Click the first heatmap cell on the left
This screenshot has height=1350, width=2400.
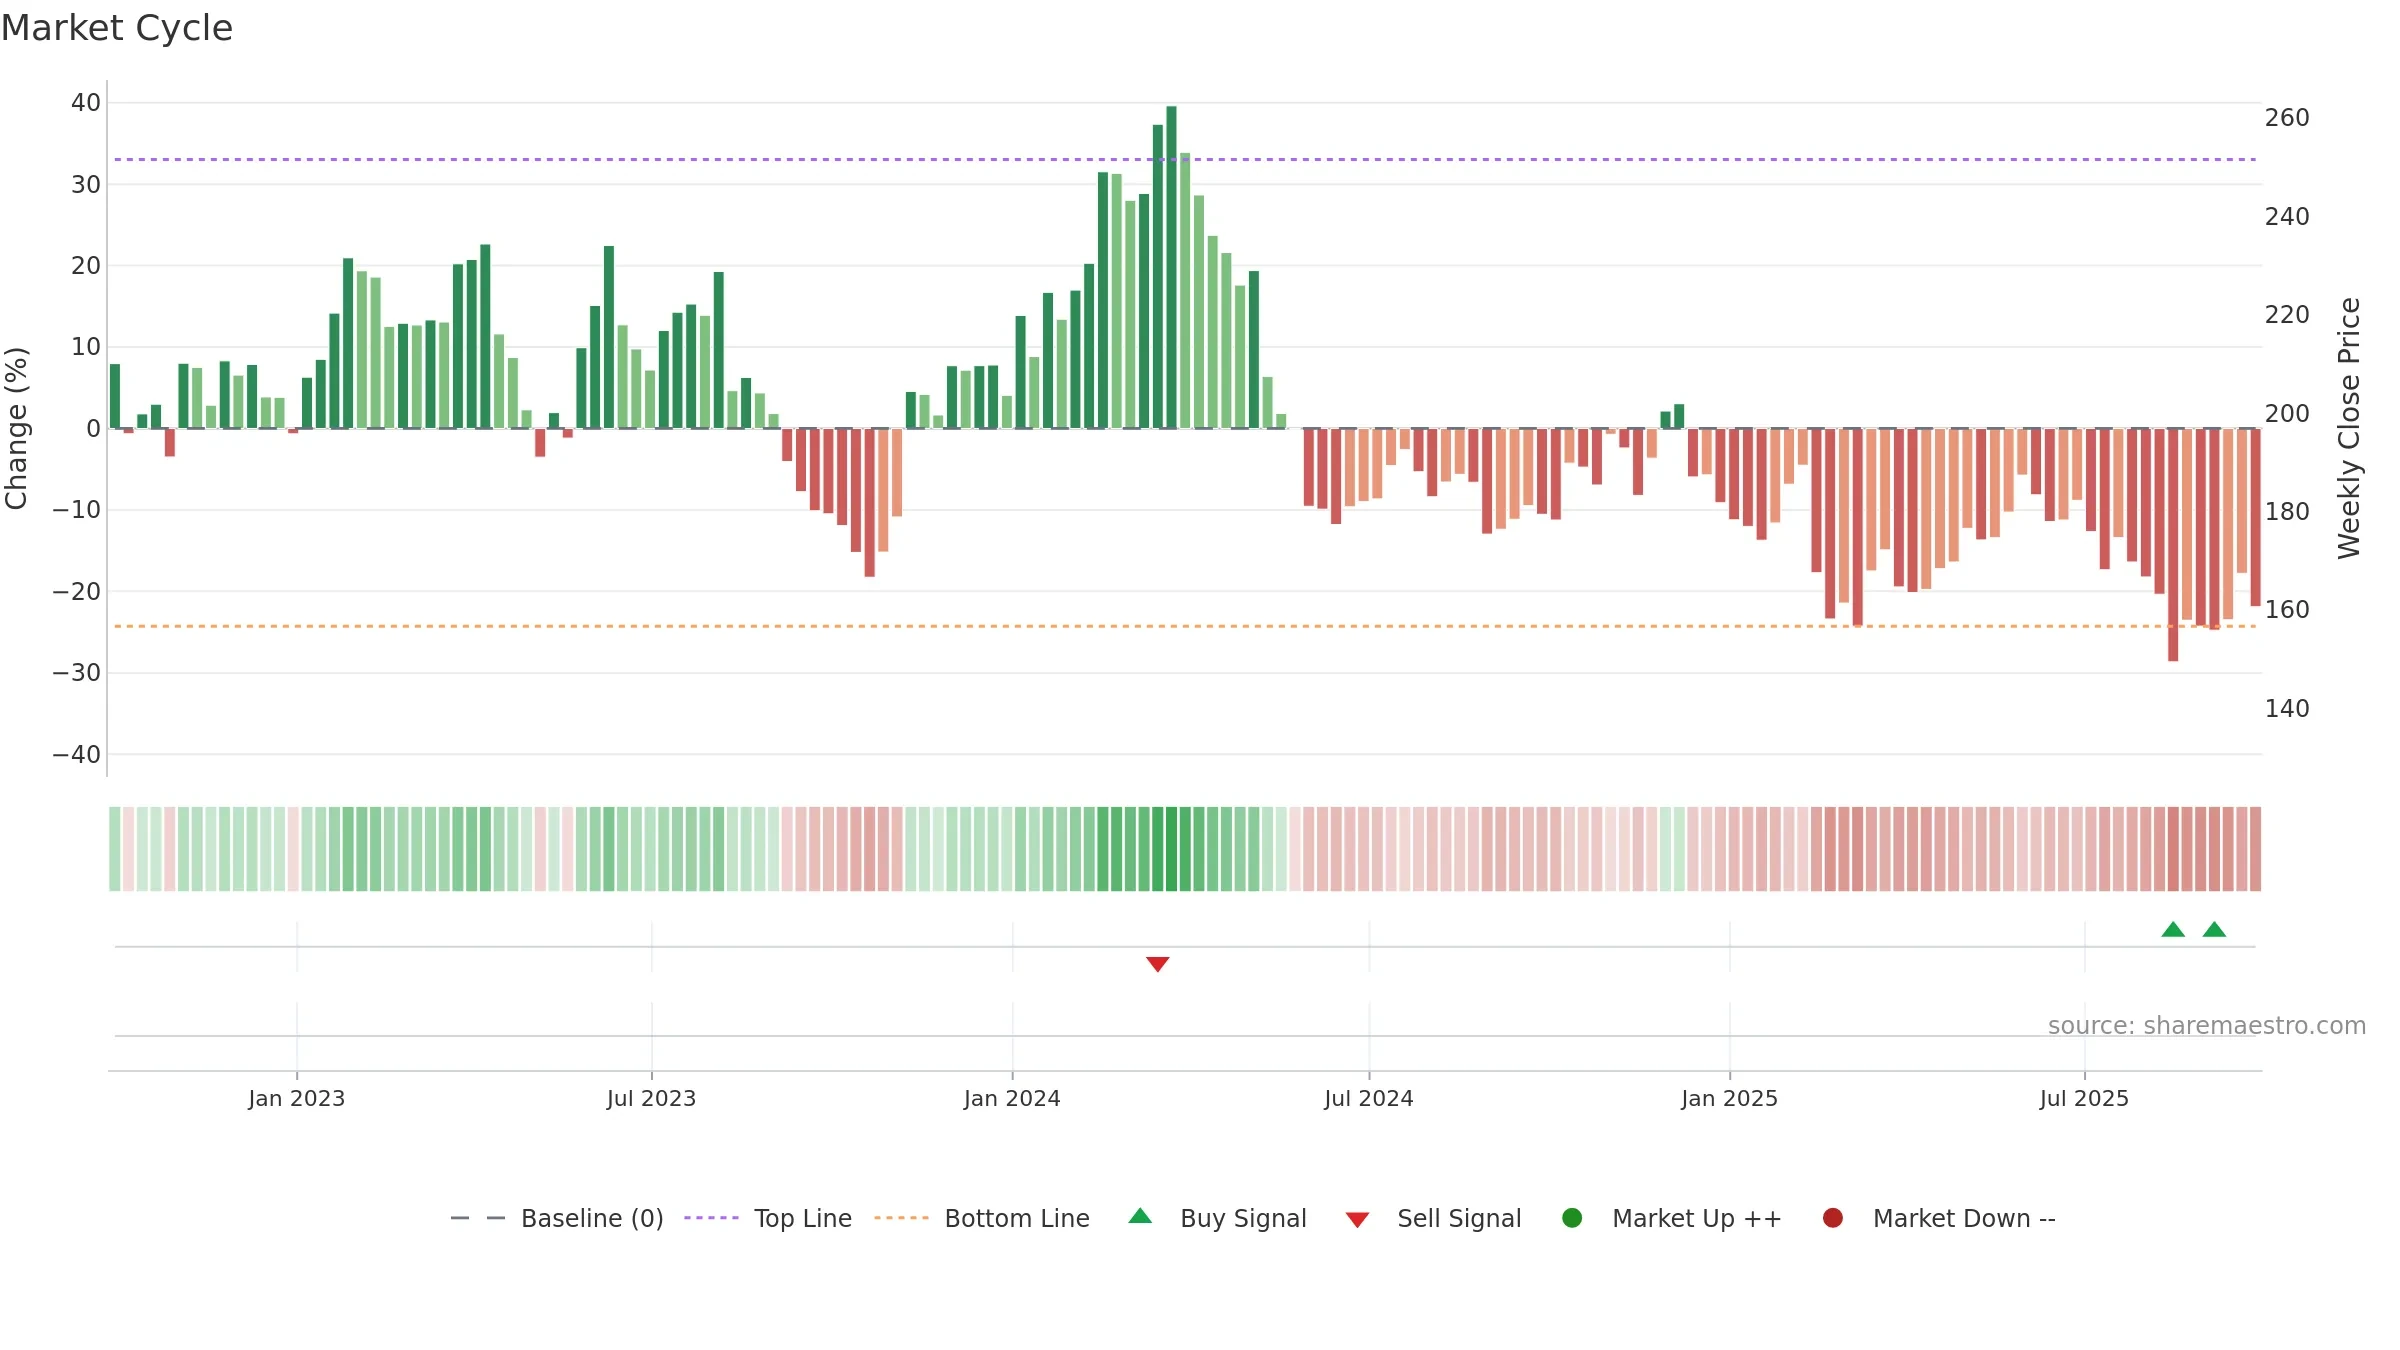click(115, 849)
